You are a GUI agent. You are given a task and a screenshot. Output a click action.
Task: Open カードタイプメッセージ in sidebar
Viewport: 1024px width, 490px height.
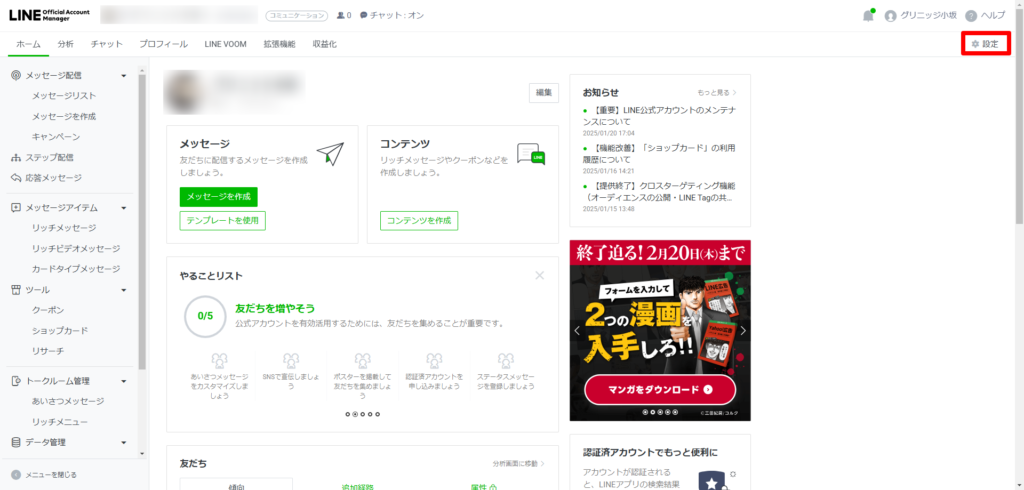coord(76,269)
